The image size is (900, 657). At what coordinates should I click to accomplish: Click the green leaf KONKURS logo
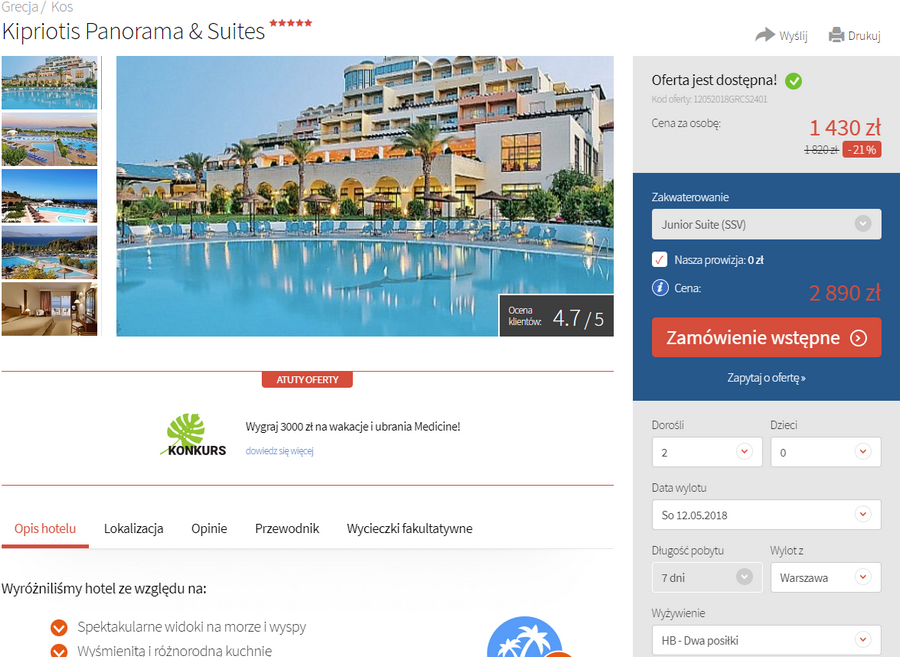[193, 435]
